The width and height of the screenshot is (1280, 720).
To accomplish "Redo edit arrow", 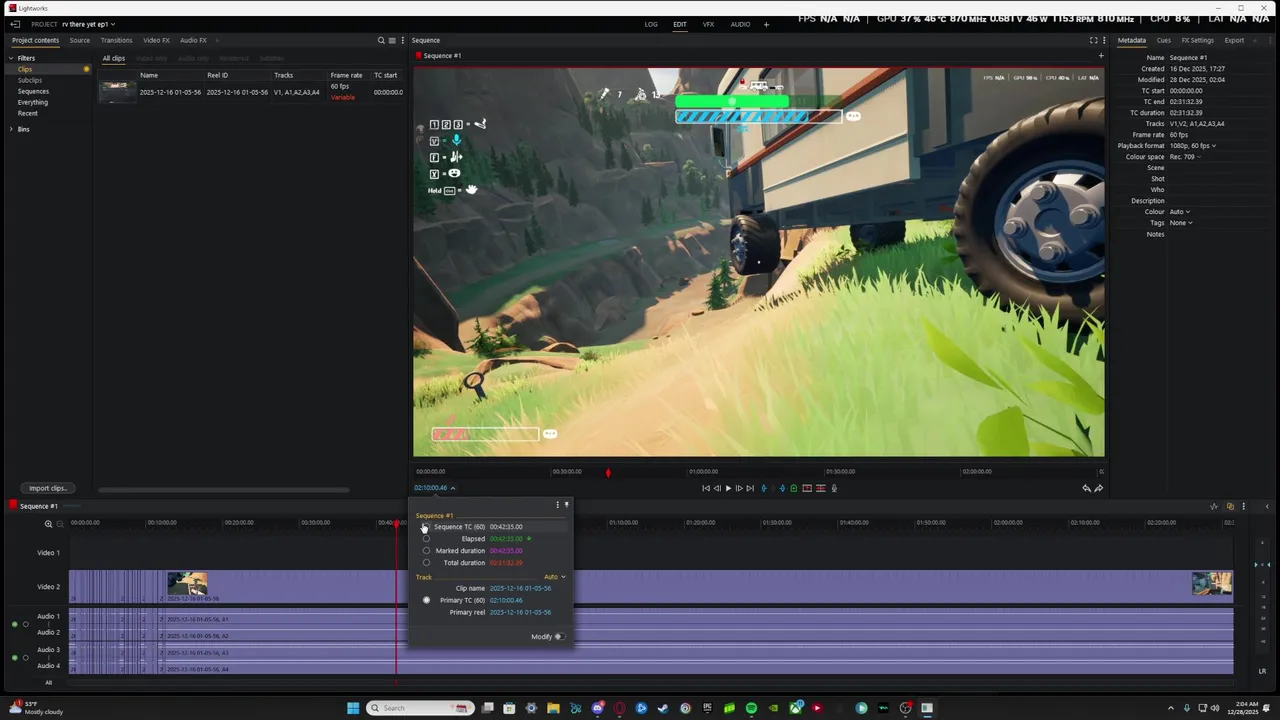I will [x=1098, y=488].
